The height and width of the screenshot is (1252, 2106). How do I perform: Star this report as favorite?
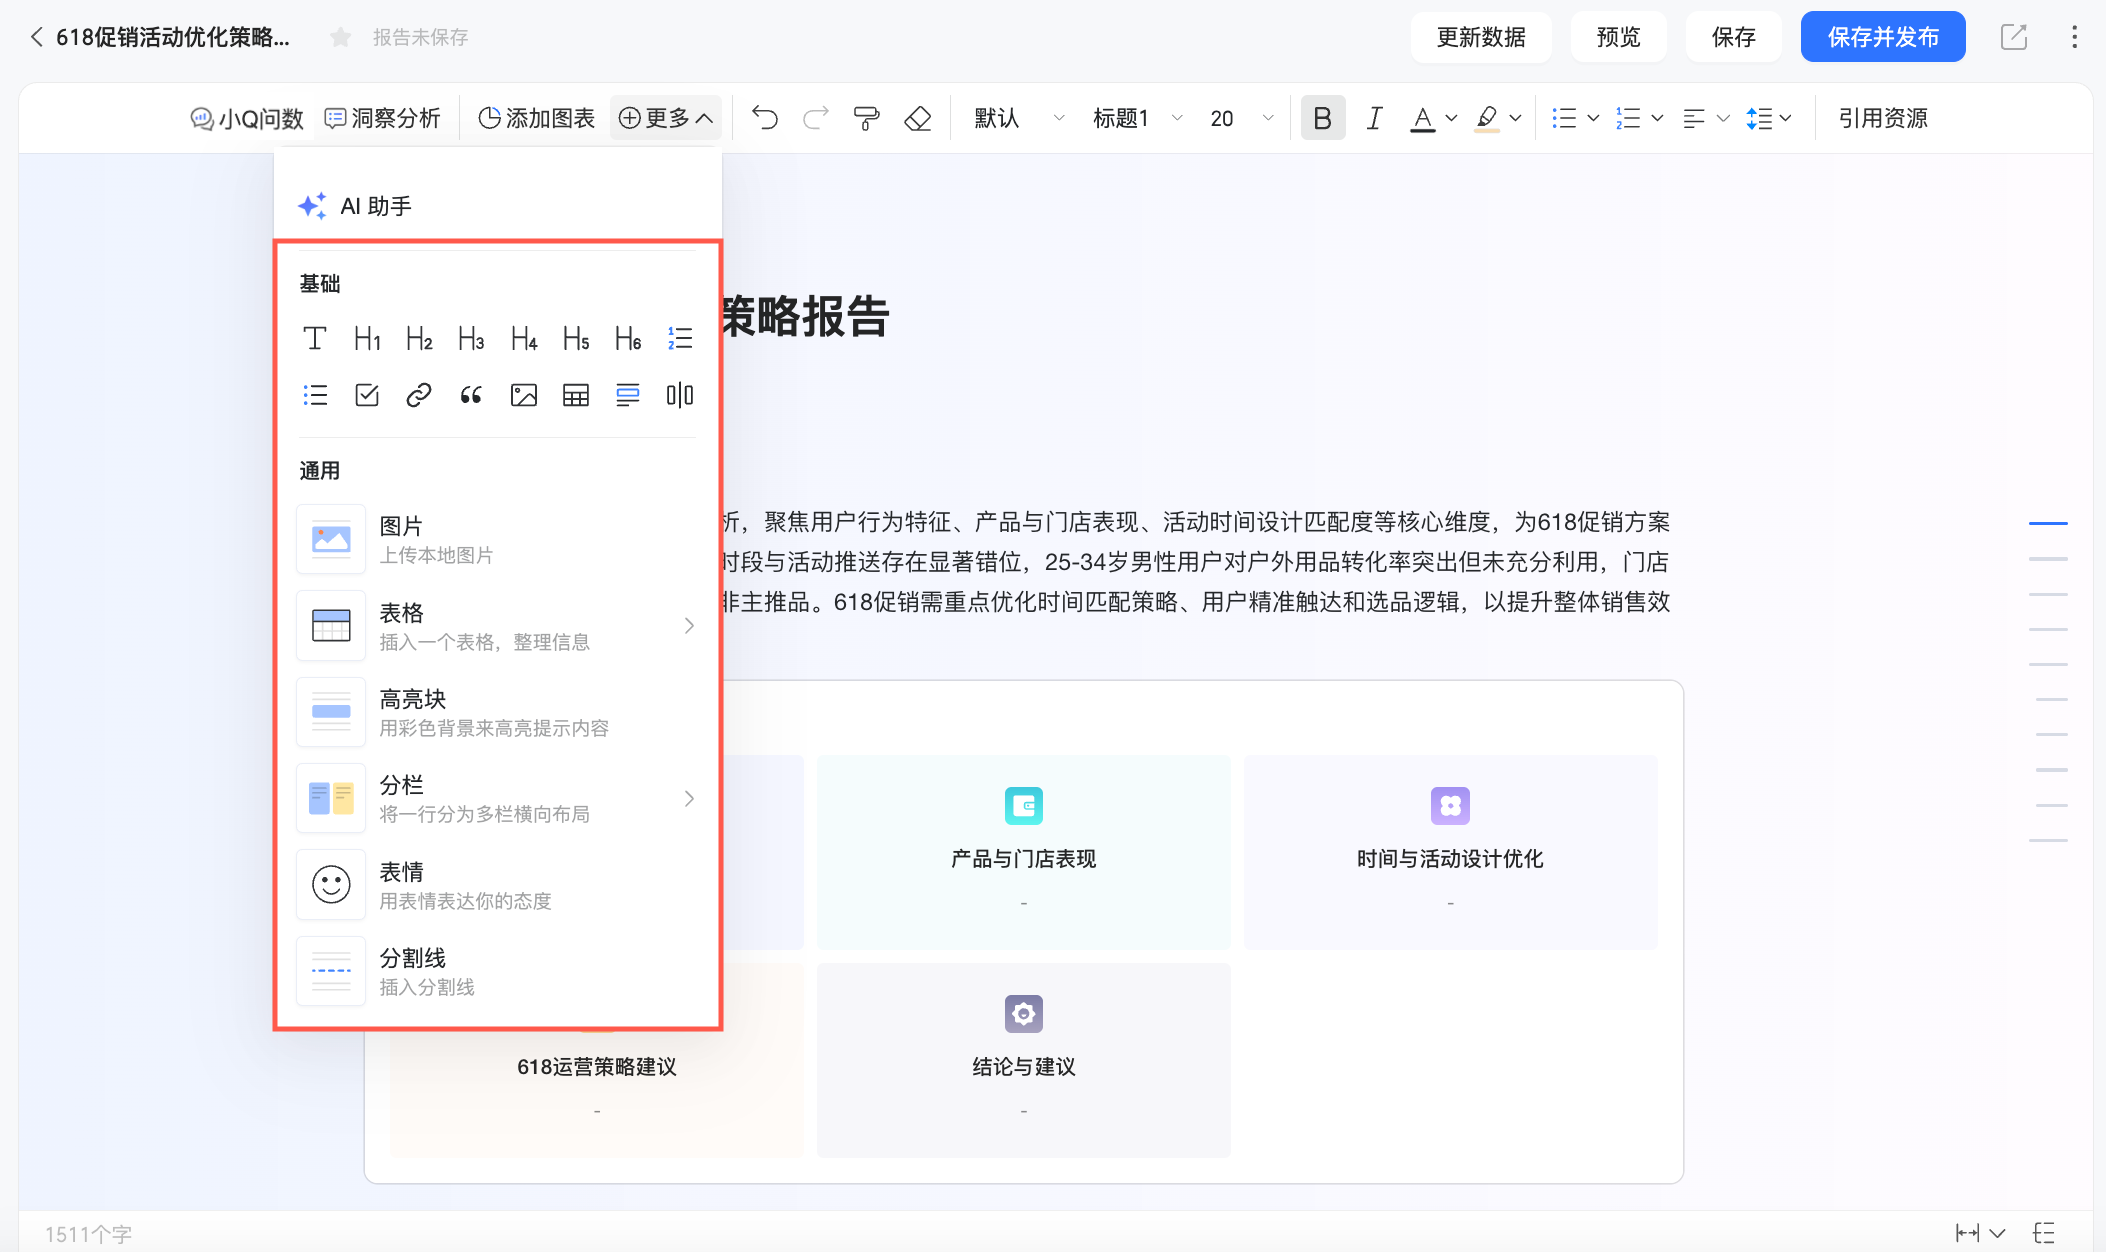(x=340, y=37)
